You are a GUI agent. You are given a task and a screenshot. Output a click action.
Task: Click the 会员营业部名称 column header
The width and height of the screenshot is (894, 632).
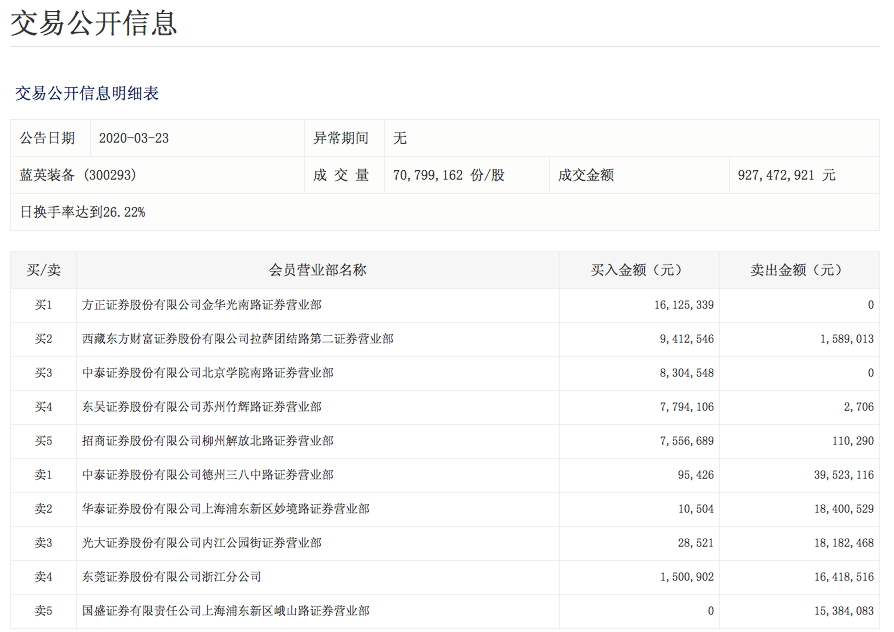point(317,270)
